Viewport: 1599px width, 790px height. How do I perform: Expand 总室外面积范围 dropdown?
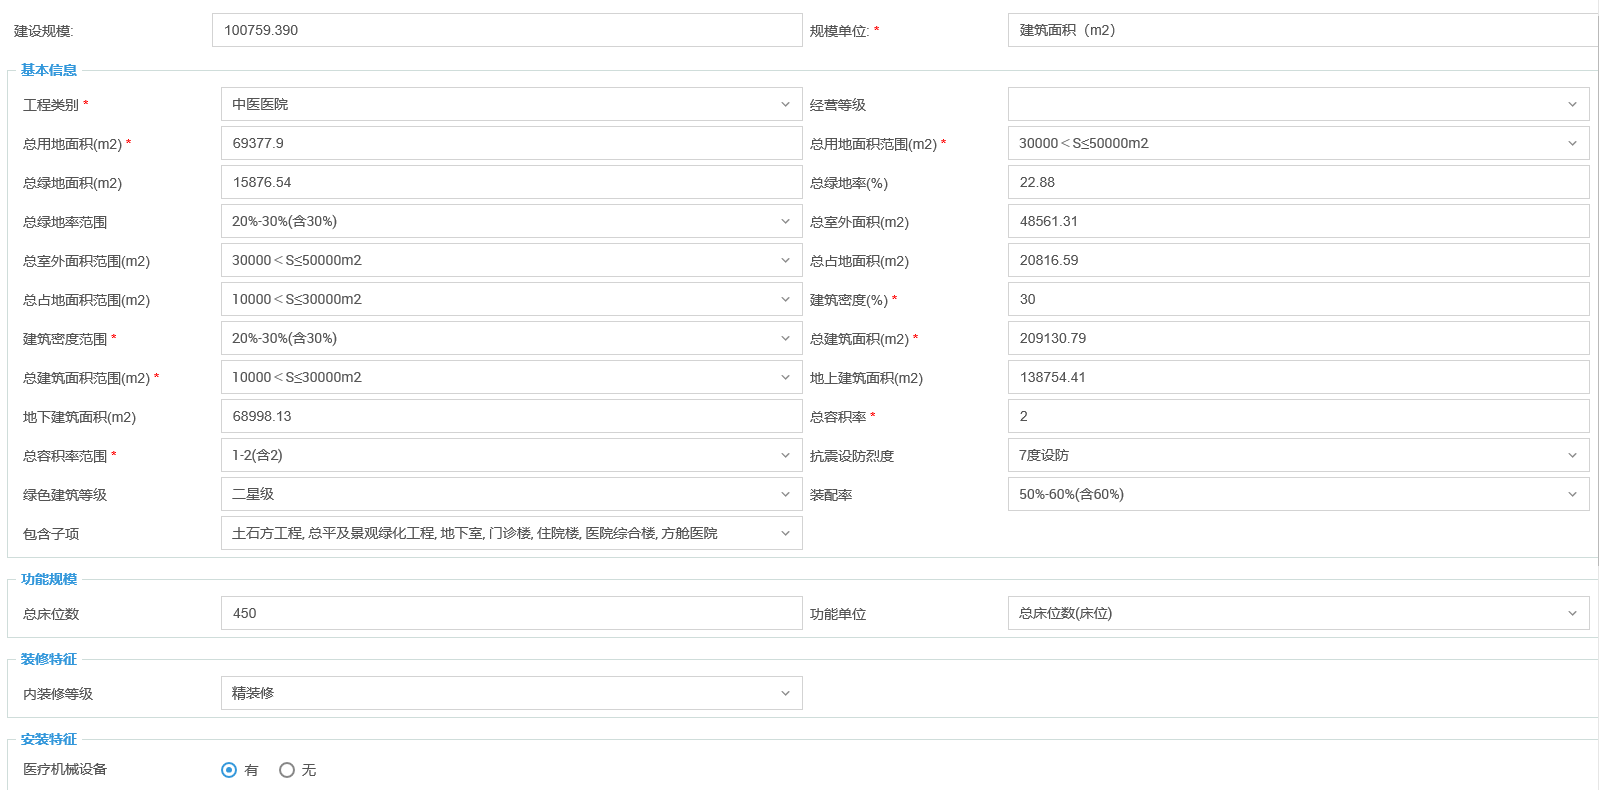tap(511, 260)
